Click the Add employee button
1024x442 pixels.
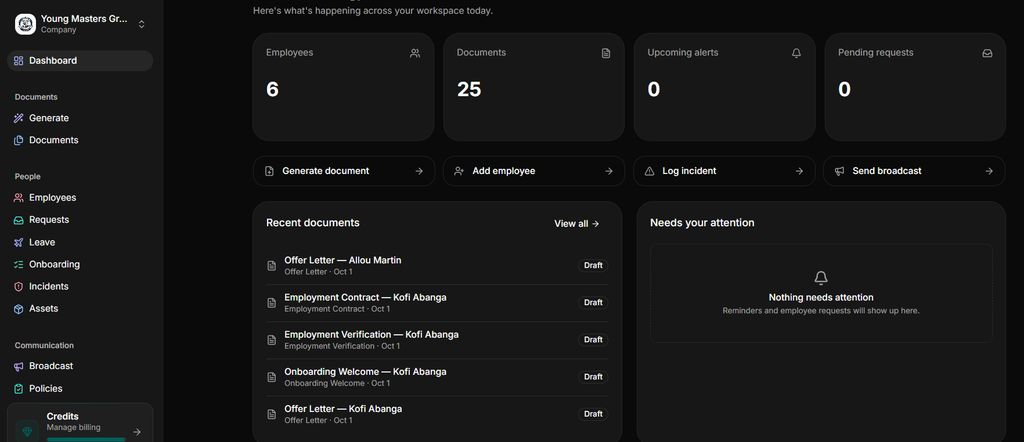tap(534, 171)
